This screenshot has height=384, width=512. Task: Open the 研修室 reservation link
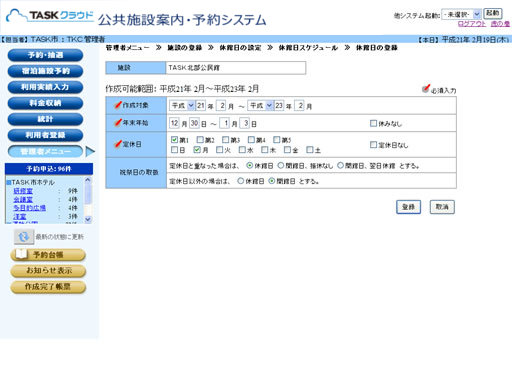[x=23, y=191]
